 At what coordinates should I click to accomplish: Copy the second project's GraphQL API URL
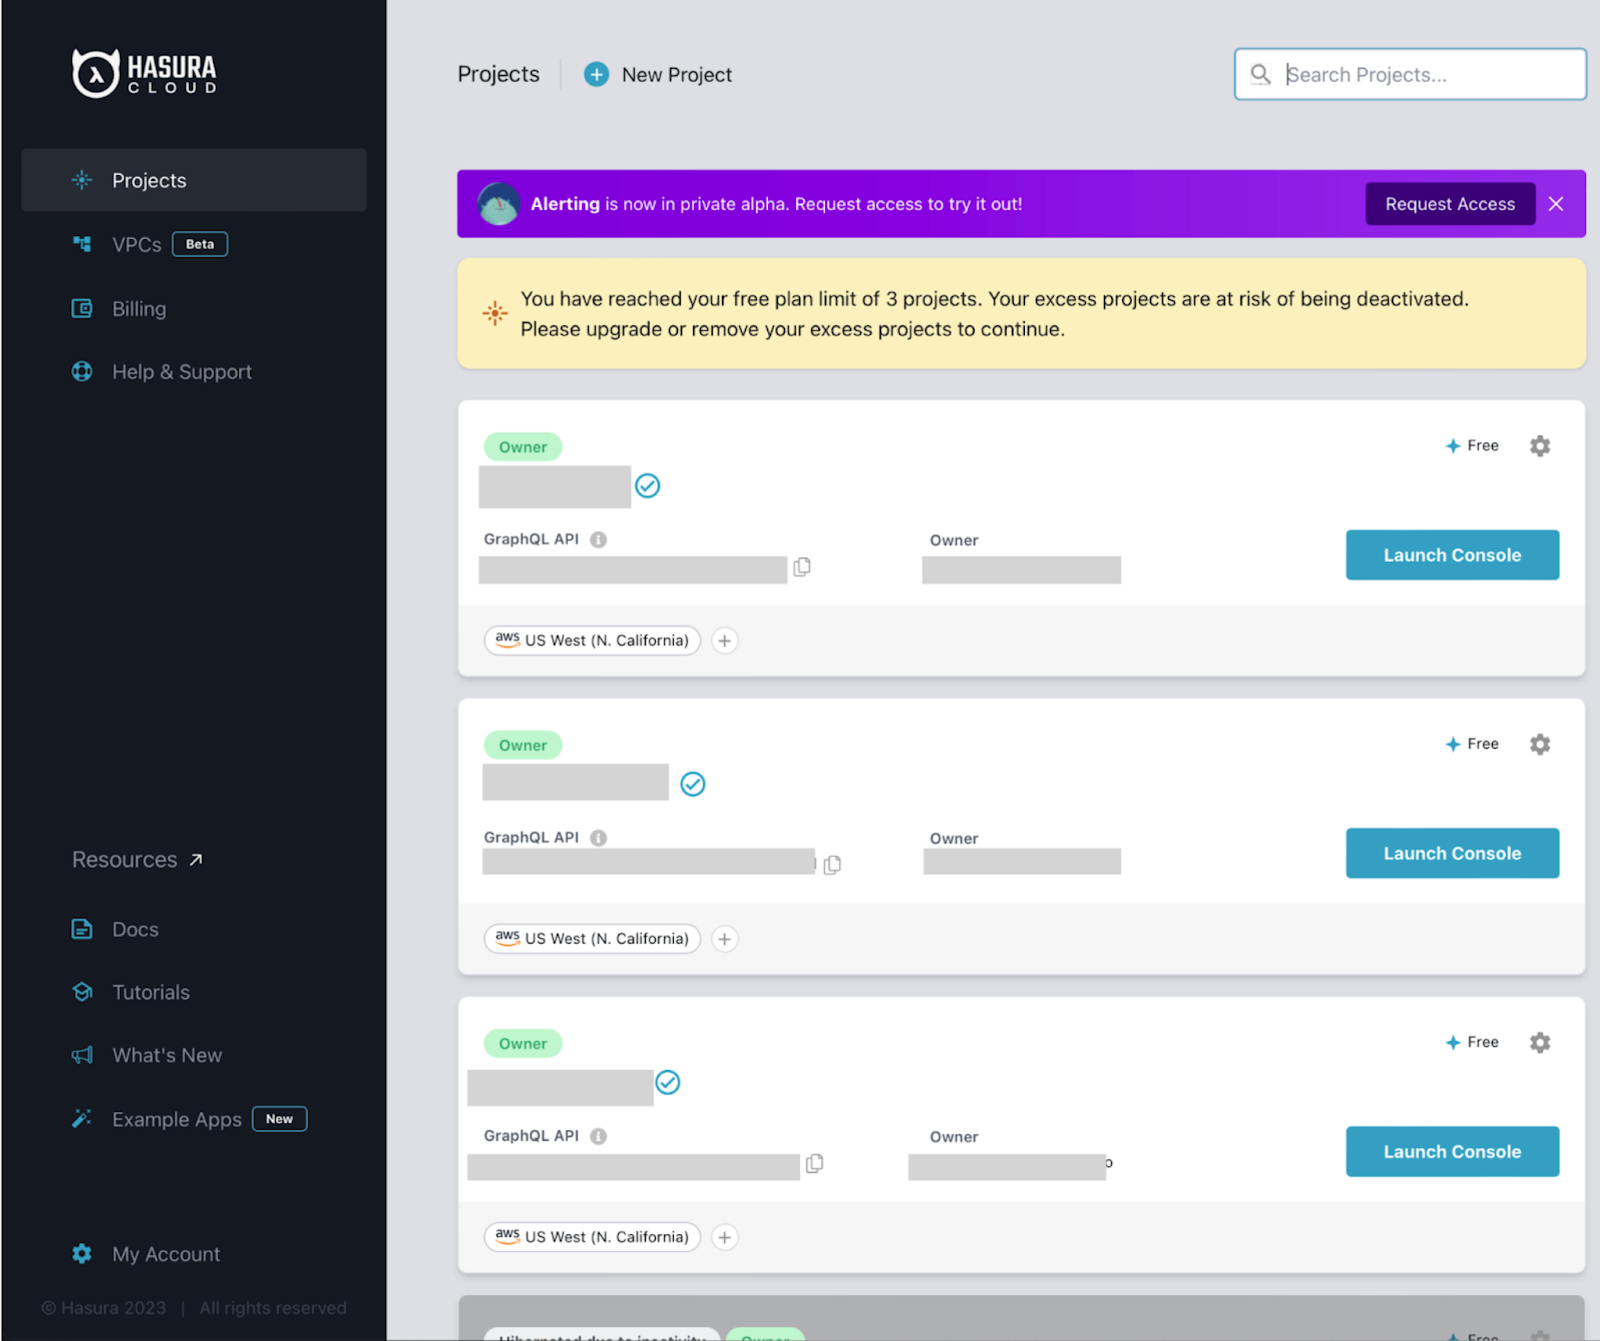click(x=832, y=865)
